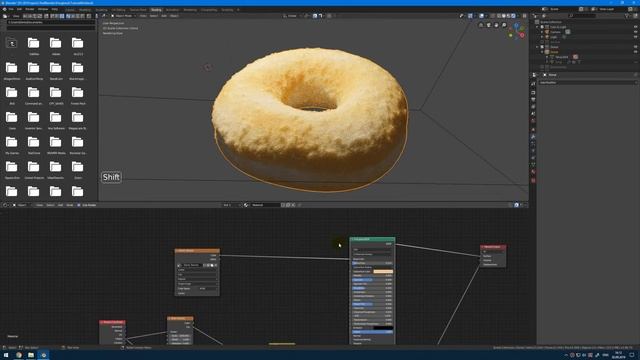Click the Principled BSDF node header
Screen dimensions: 640x360
[372, 239]
